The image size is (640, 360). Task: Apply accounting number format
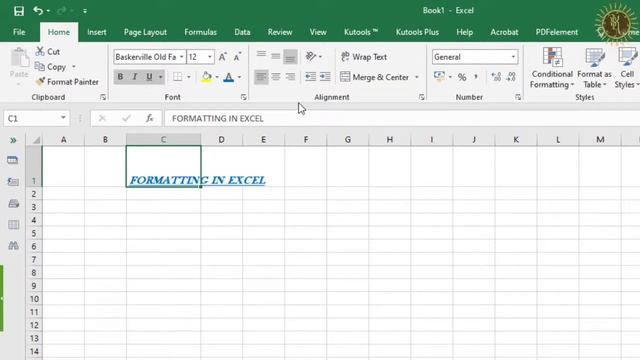pos(440,76)
